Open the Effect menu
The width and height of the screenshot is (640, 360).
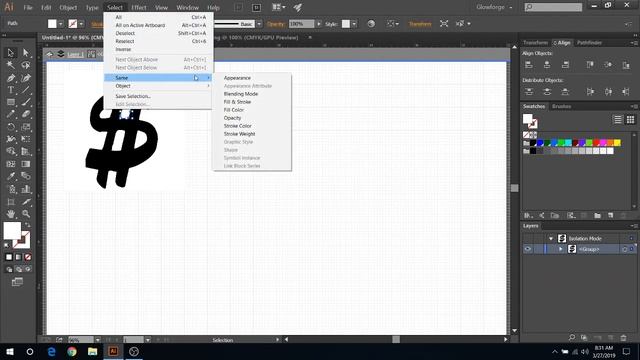[x=139, y=7]
